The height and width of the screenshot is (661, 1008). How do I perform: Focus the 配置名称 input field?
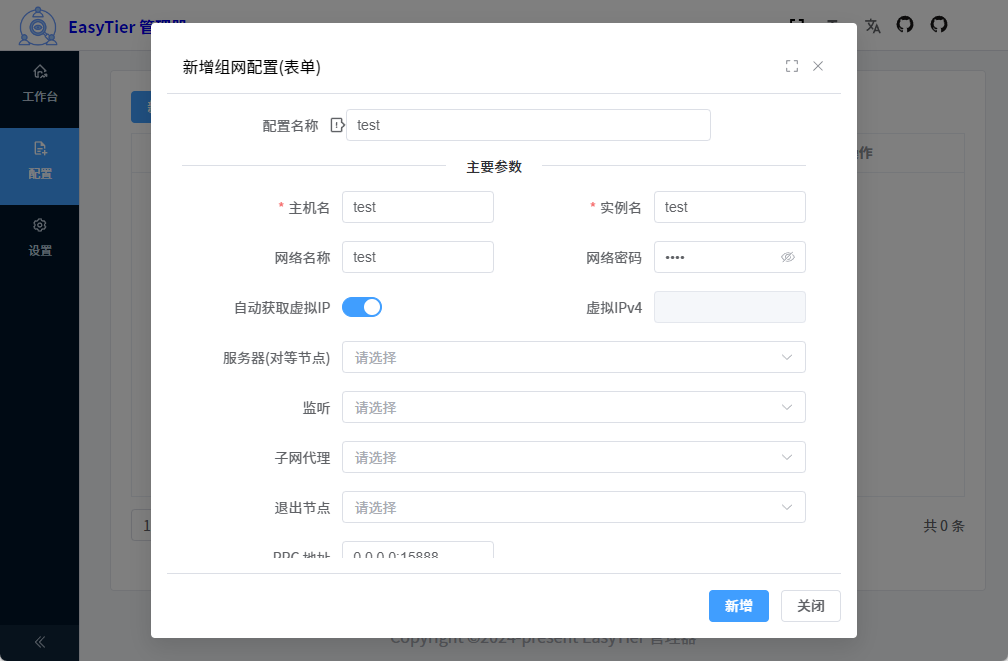point(528,125)
